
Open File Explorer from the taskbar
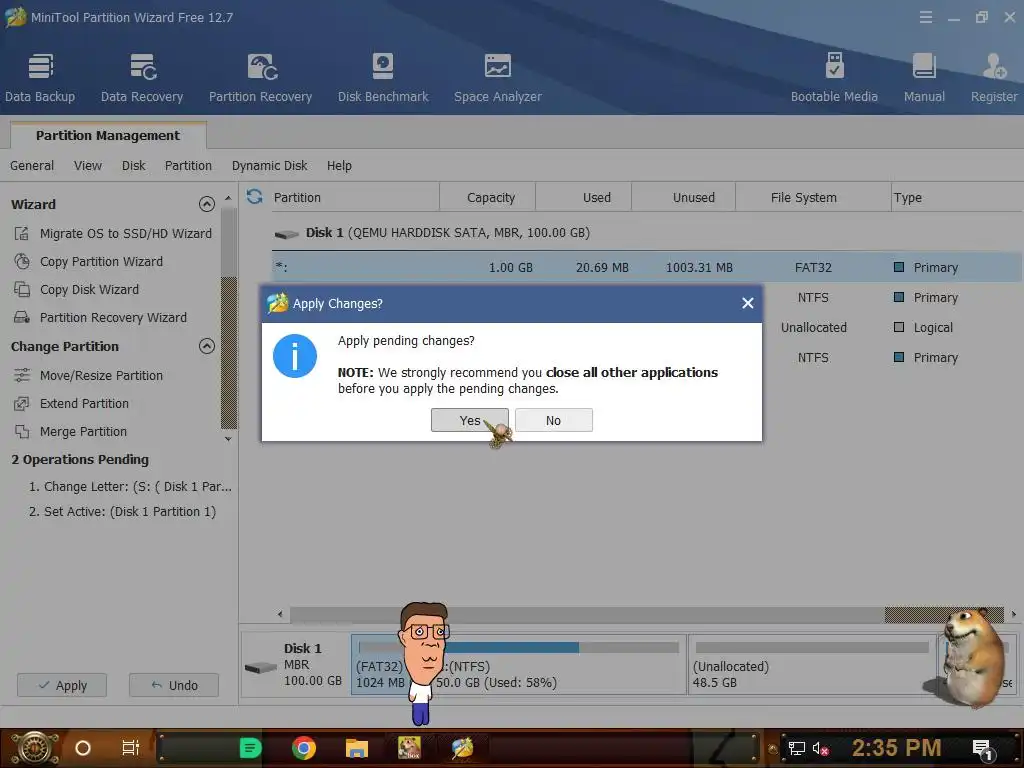[x=357, y=748]
